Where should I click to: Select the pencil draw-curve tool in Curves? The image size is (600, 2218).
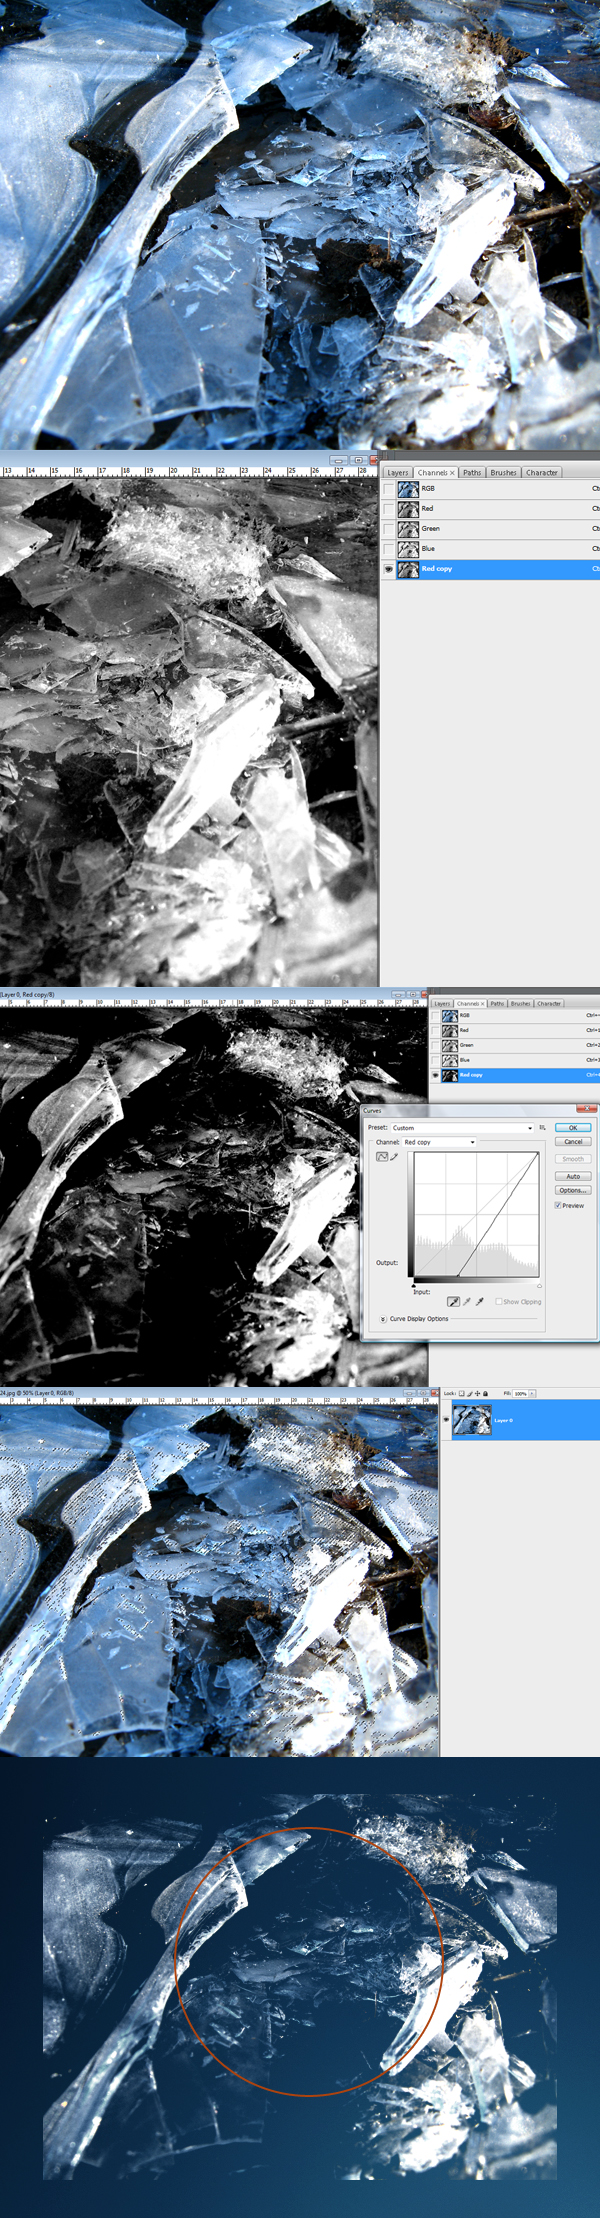click(393, 1157)
